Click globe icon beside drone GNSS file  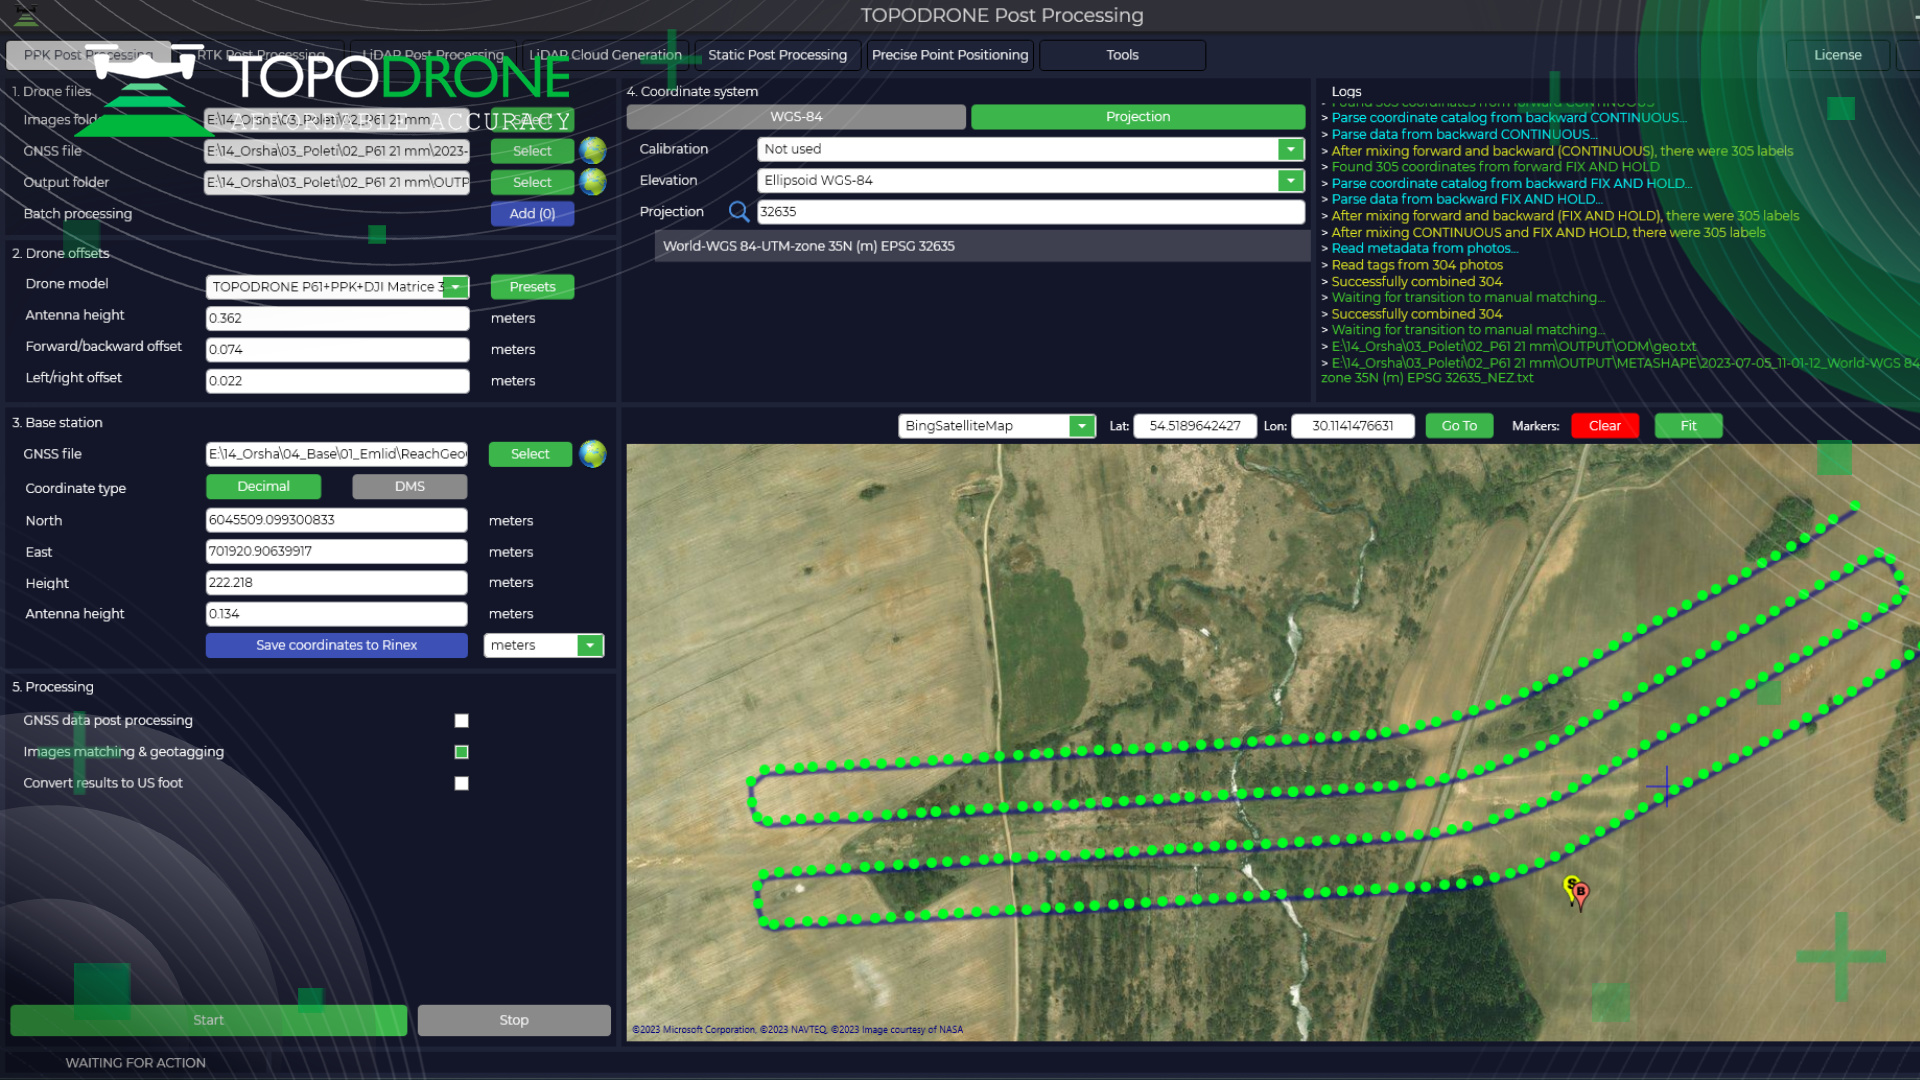[x=593, y=150]
